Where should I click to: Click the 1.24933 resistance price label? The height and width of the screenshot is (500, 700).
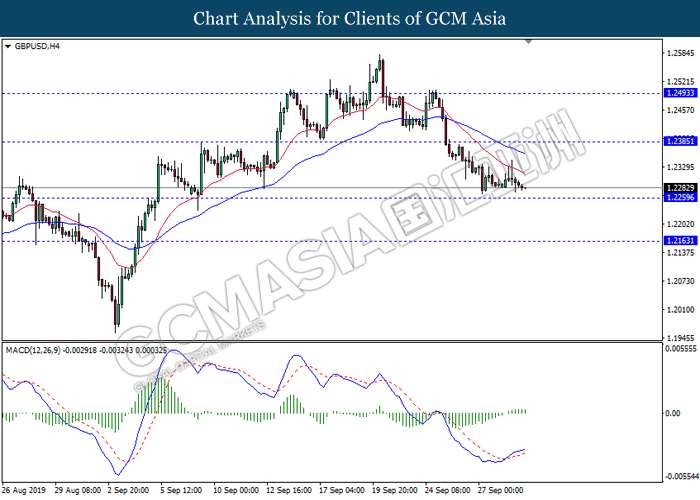[x=680, y=93]
